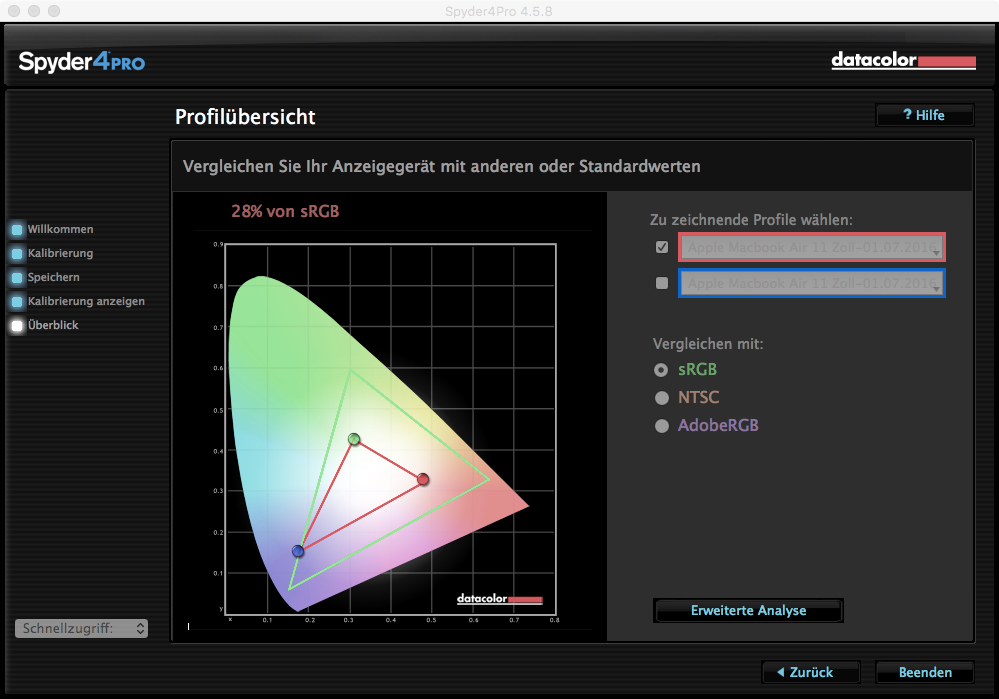Viewport: 999px width, 699px height.
Task: Click the red primary point on gamut
Action: [x=423, y=480]
